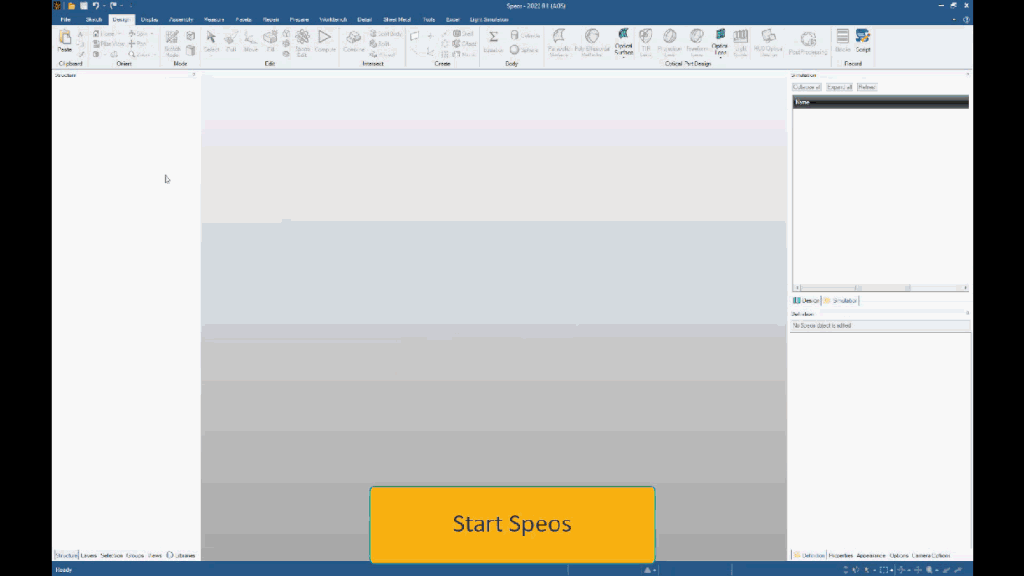Create a Light Guide
The width and height of the screenshot is (1024, 576).
741,43
